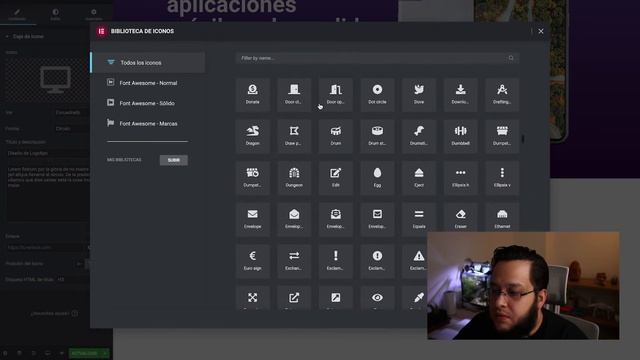This screenshot has width=640, height=360.
Task: Pick the Eye dropper icon
Action: (415, 298)
